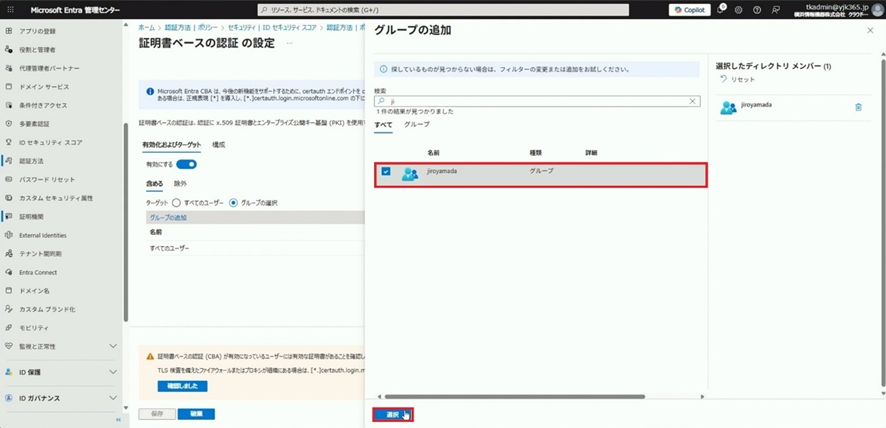Switch to the 除外 tab

click(181, 184)
